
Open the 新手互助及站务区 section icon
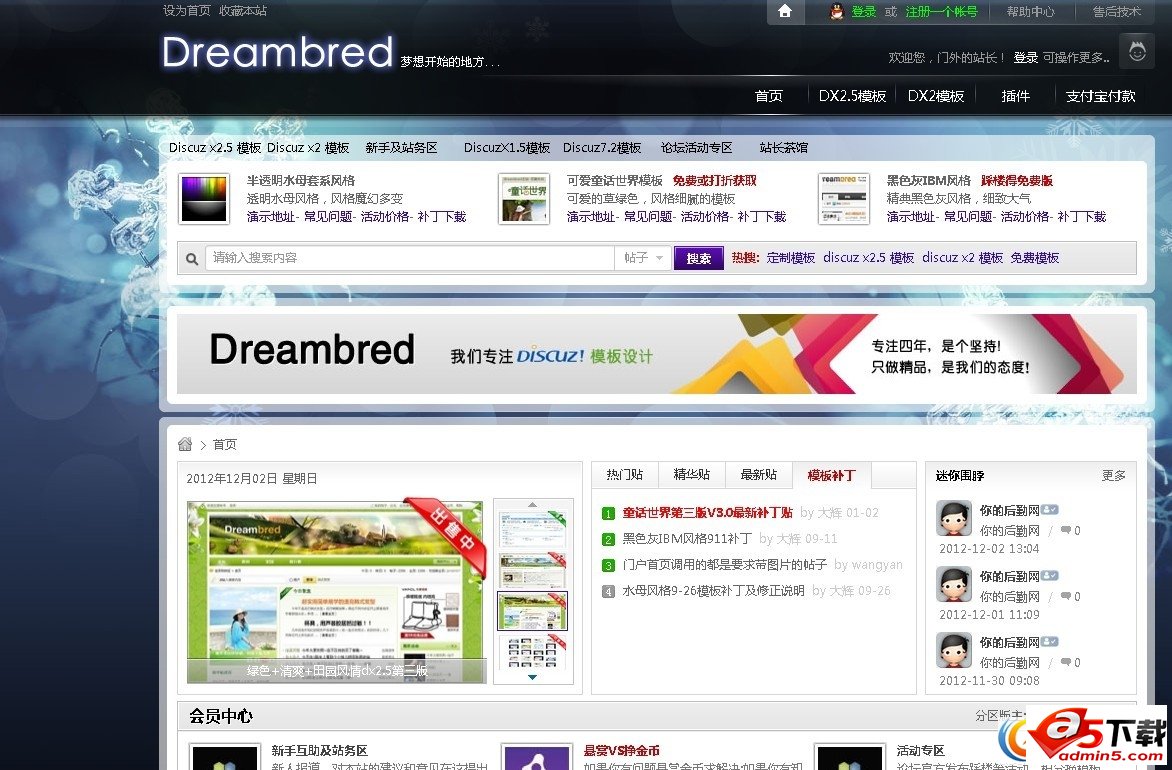[x=224, y=757]
